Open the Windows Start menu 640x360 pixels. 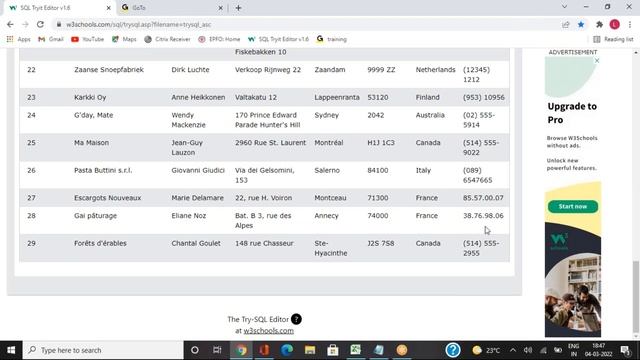(11, 350)
